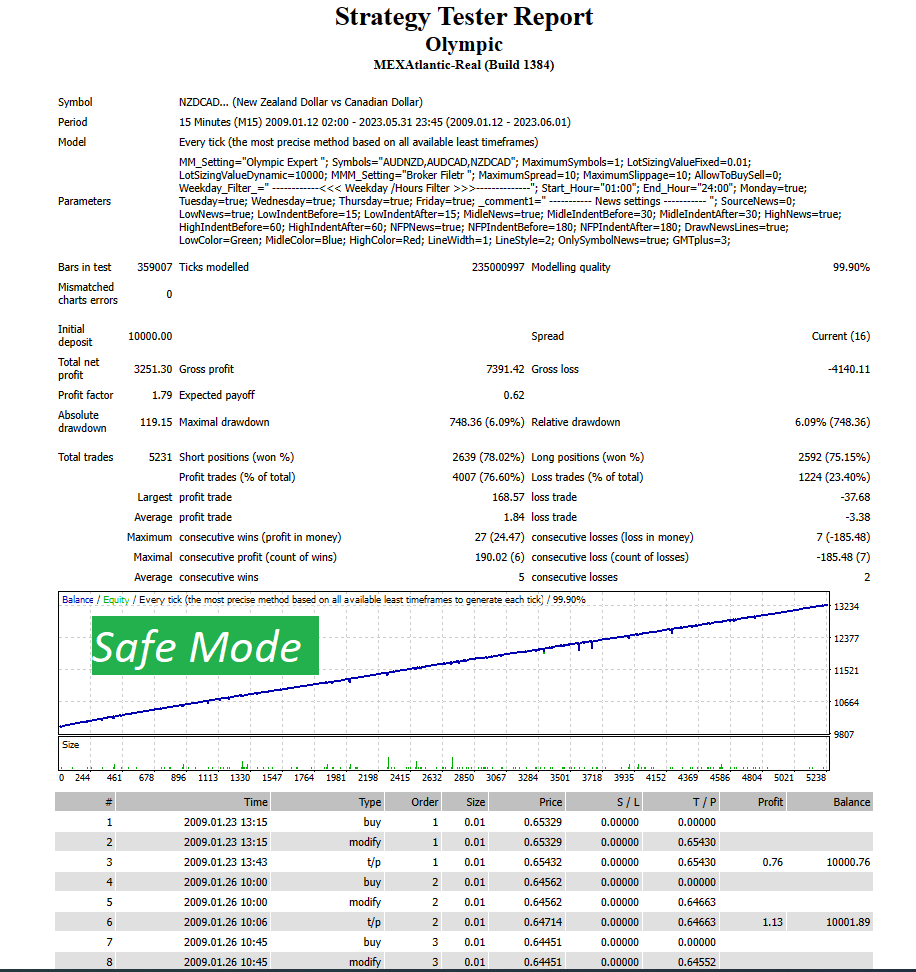Click the Total net profit value 3251.30
The width and height of the screenshot is (916, 972).
tap(152, 369)
